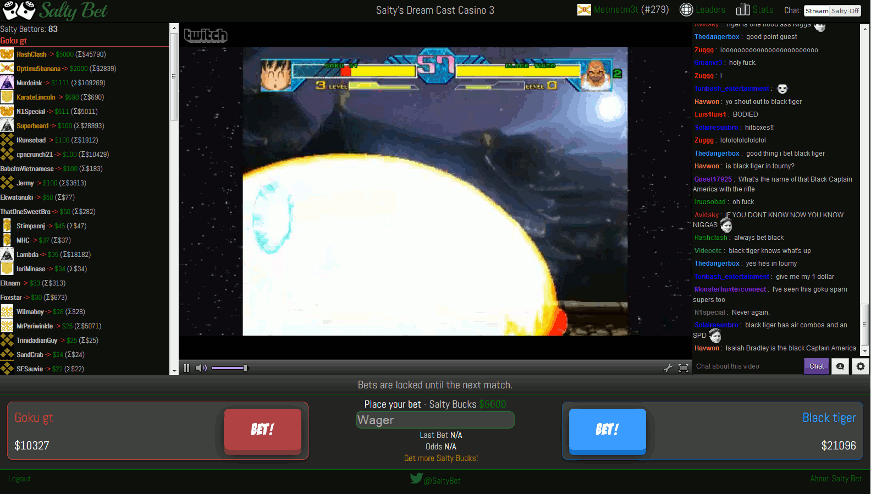Click the Salty's Dream Cast Casino 3 title
The height and width of the screenshot is (494, 871).
[x=435, y=10]
